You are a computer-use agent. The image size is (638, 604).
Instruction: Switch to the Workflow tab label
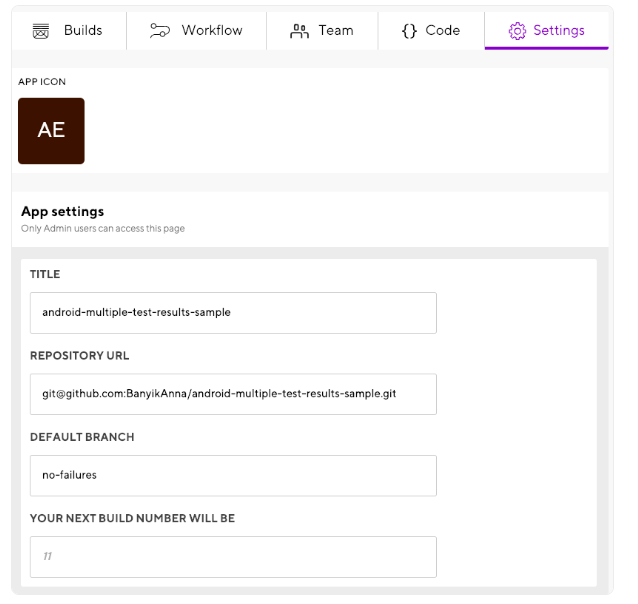[x=212, y=31]
